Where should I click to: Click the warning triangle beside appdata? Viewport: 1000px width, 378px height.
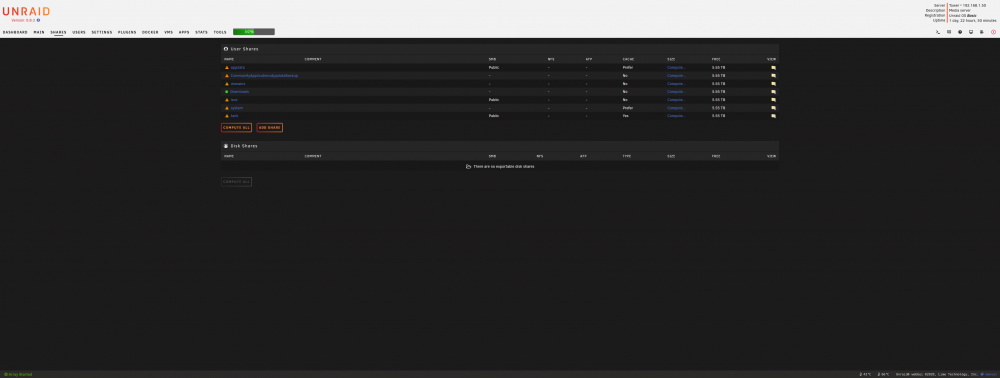[226, 67]
